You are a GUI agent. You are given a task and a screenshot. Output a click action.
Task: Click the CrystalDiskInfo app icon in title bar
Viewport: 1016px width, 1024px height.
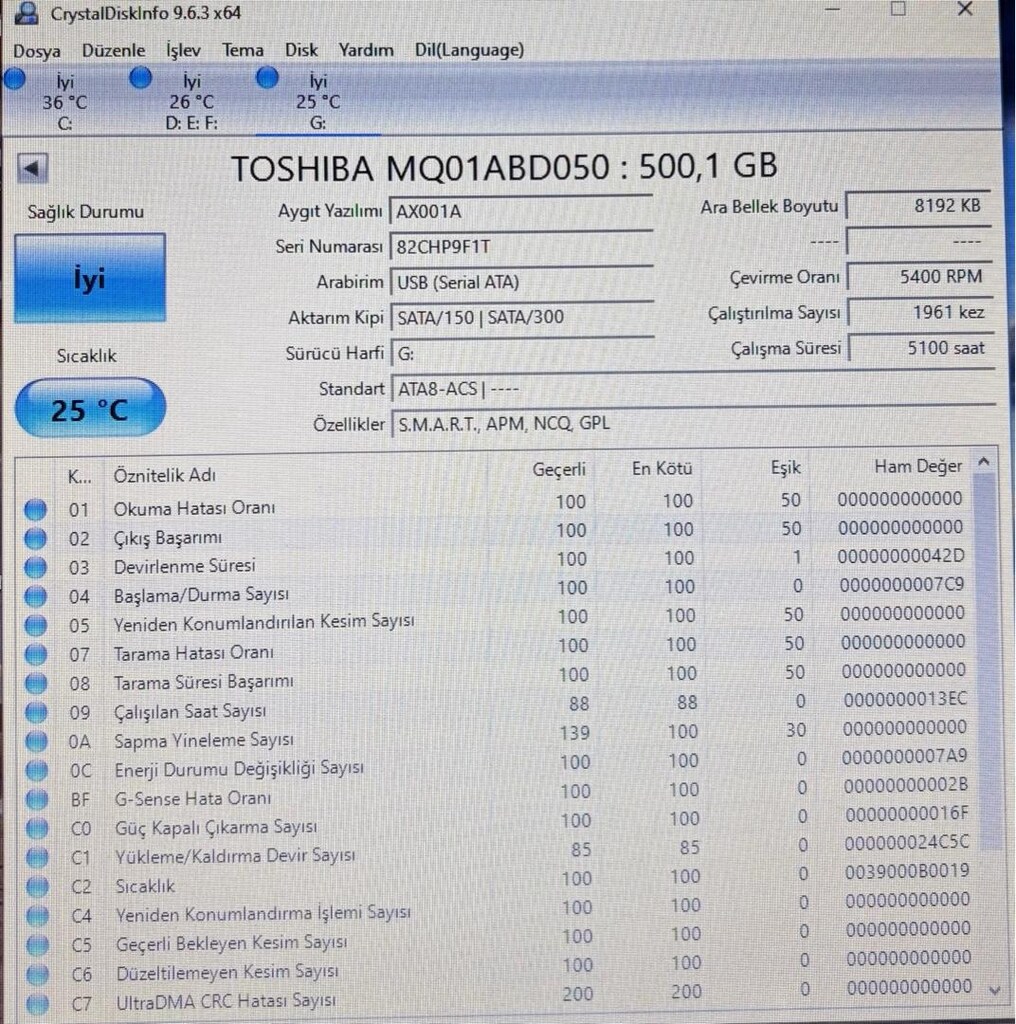coord(26,12)
